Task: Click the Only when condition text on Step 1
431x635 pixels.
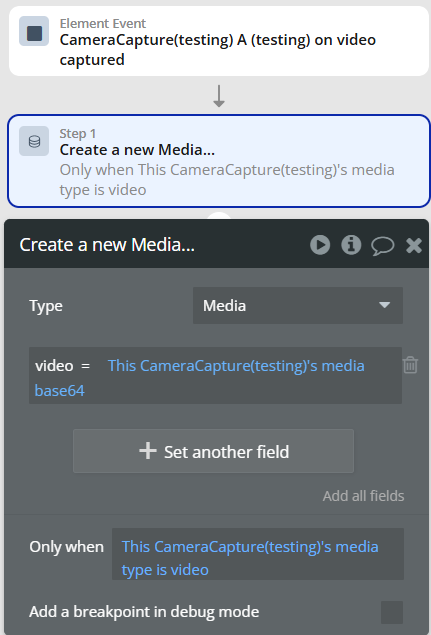Action: 227,180
